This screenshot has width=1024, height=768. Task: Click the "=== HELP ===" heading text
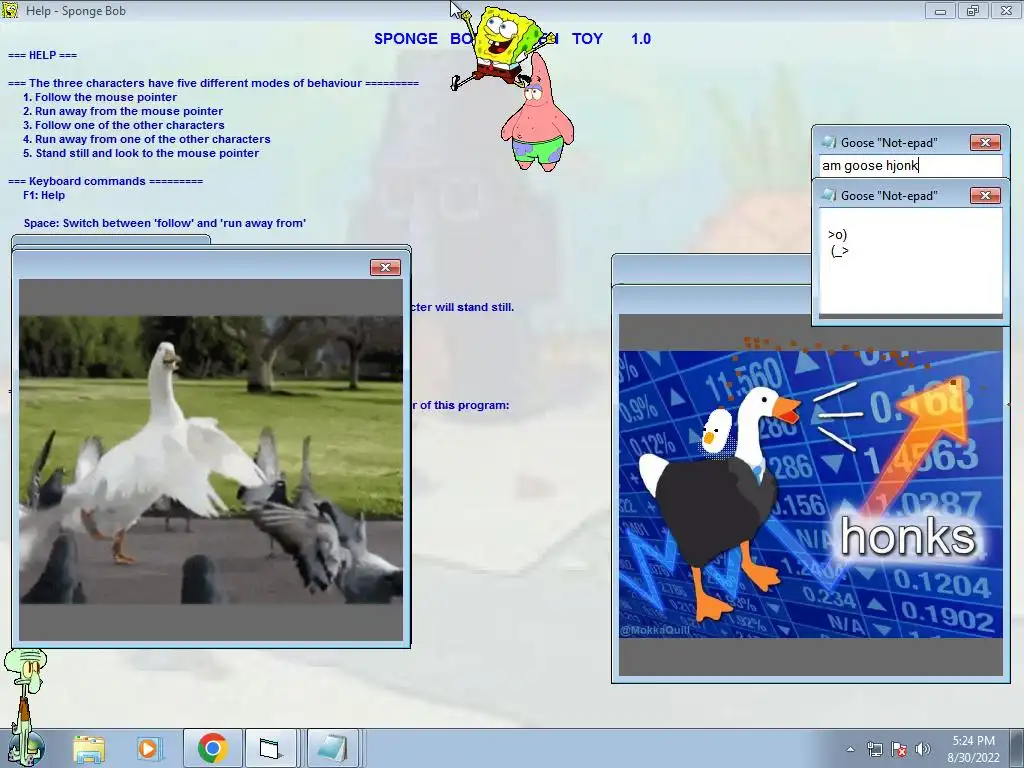[x=42, y=55]
